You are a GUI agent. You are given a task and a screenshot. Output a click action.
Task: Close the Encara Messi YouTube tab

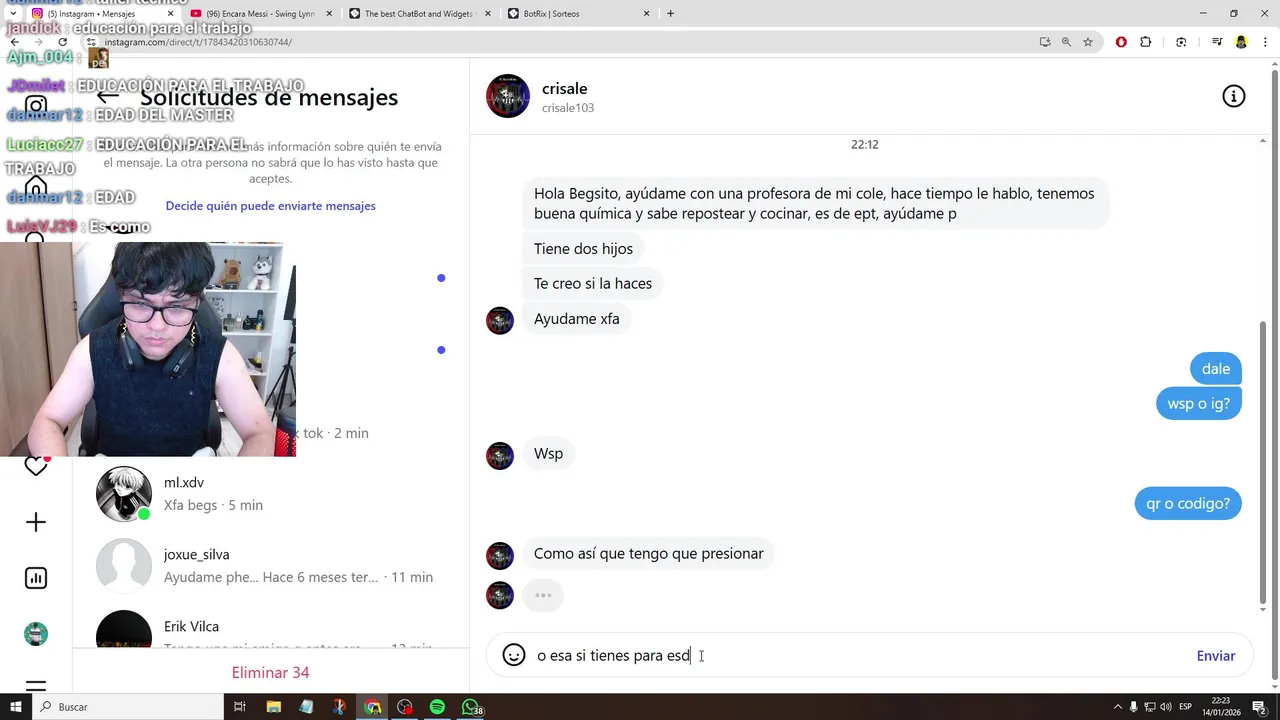coord(329,14)
